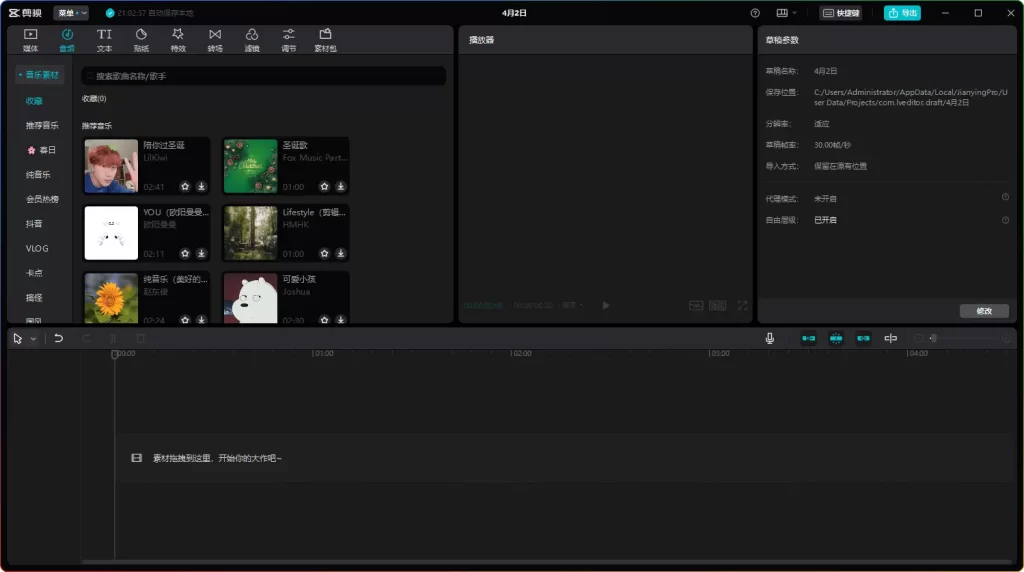The height and width of the screenshot is (572, 1024).
Task: Open the 菜单 dropdown menu
Action: coord(71,13)
